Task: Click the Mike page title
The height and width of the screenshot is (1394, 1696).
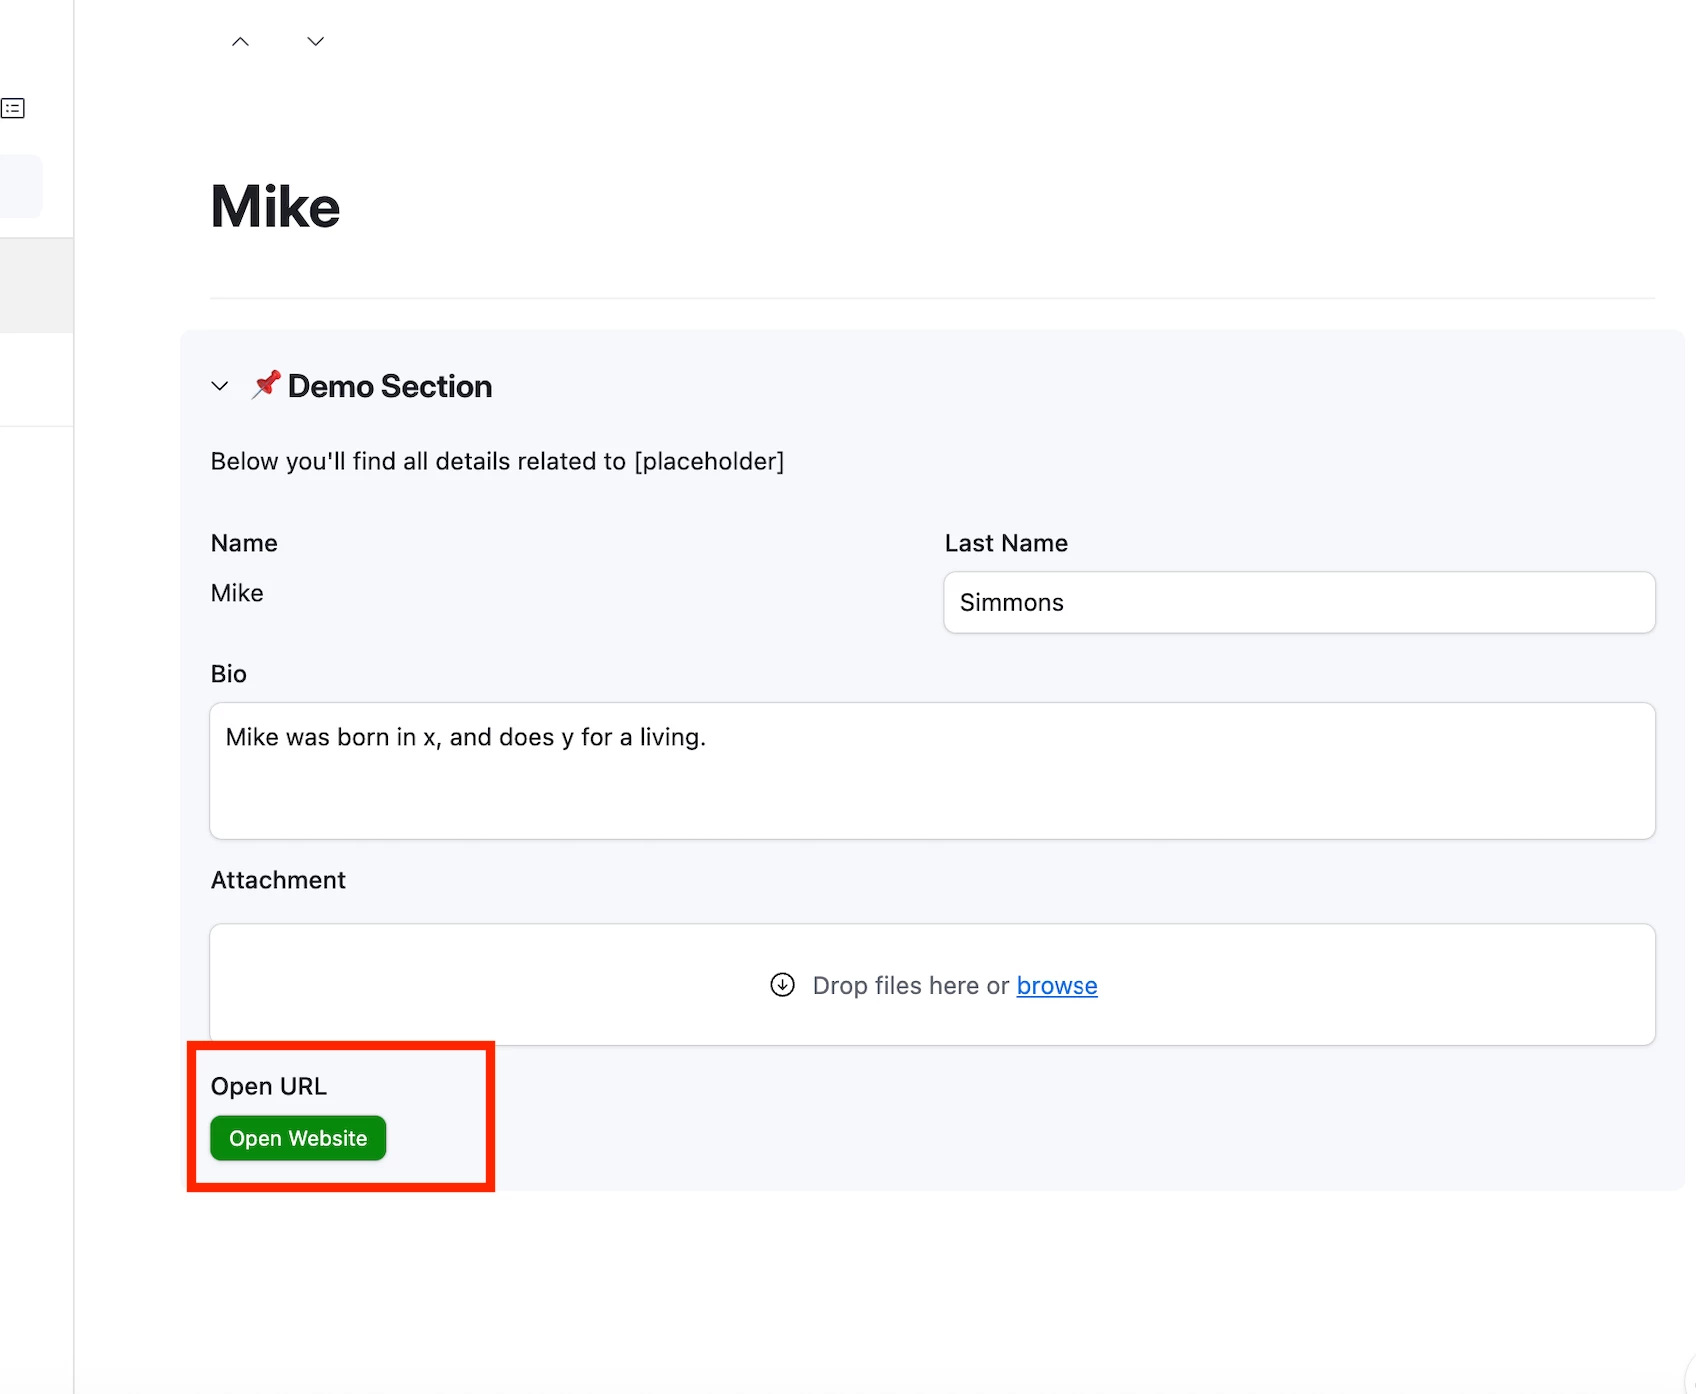Action: click(x=275, y=207)
